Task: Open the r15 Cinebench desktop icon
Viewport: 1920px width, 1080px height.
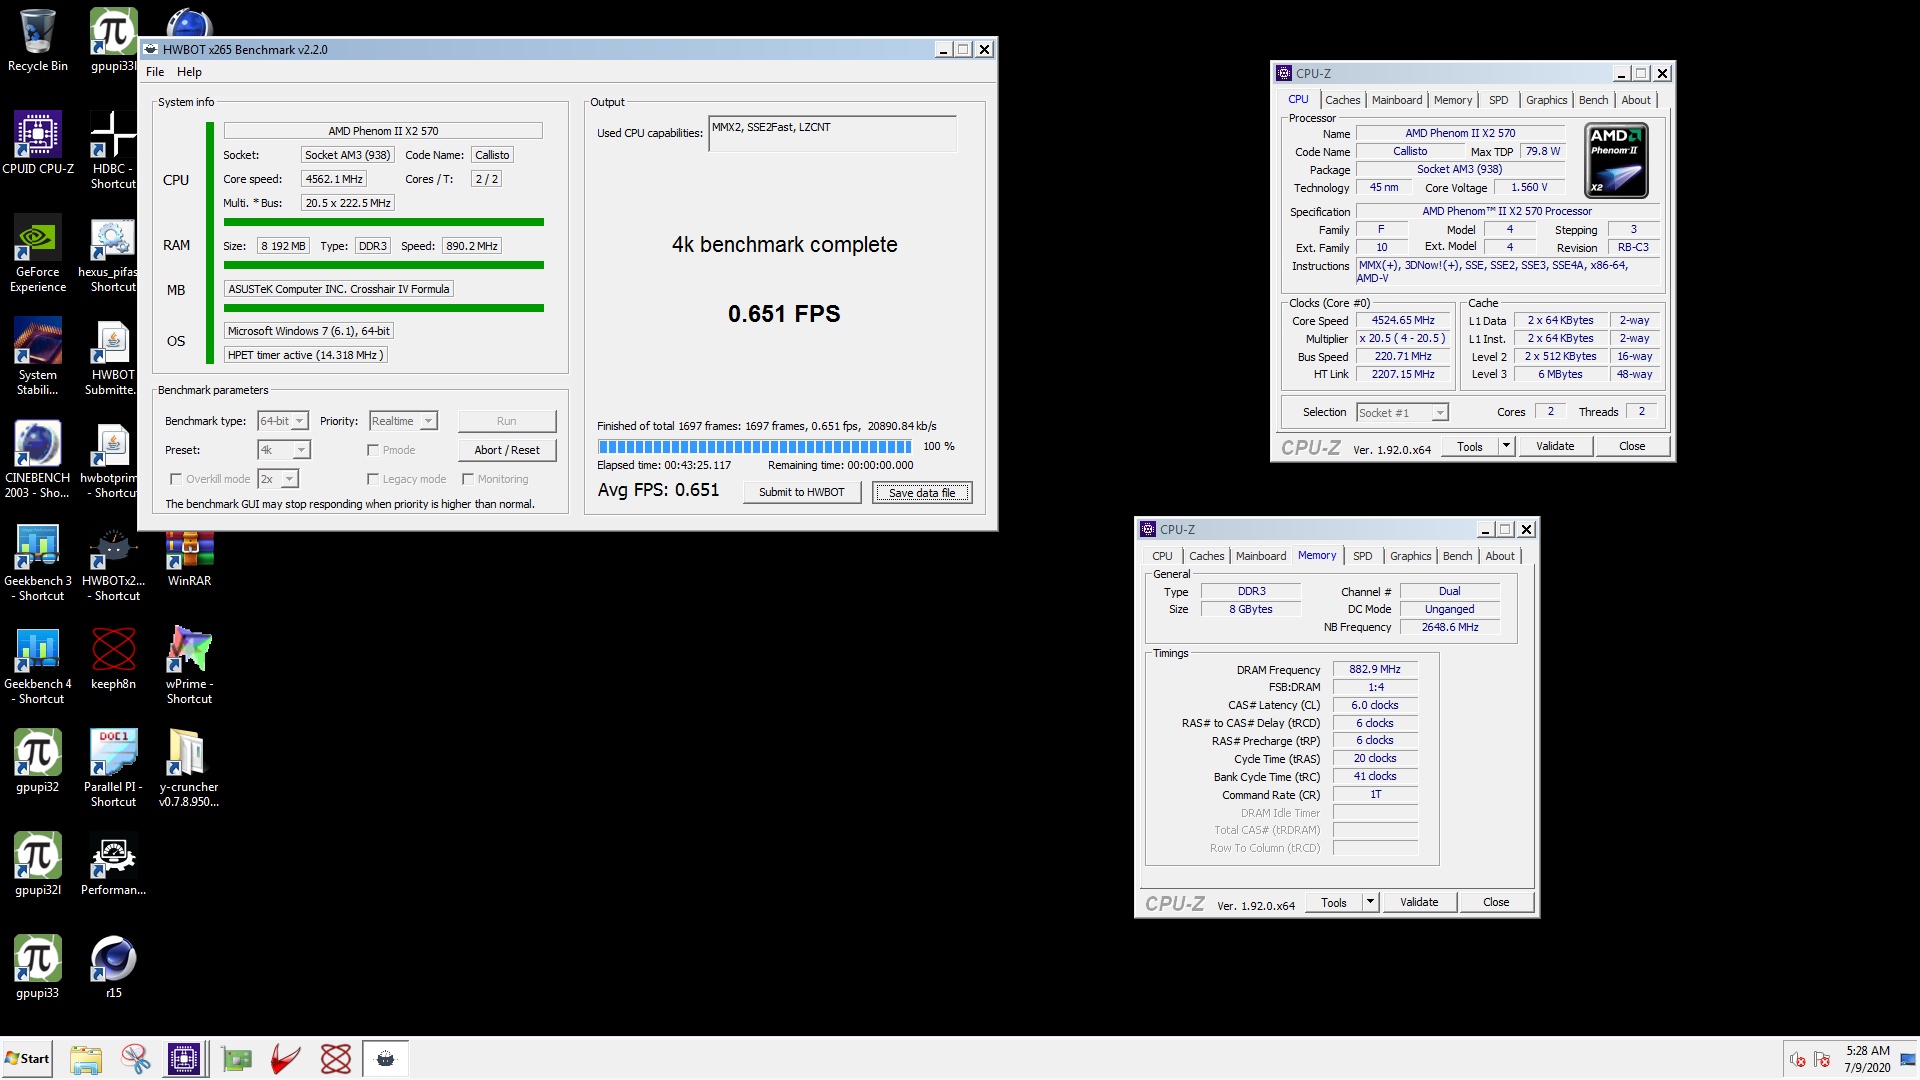Action: tap(113, 966)
